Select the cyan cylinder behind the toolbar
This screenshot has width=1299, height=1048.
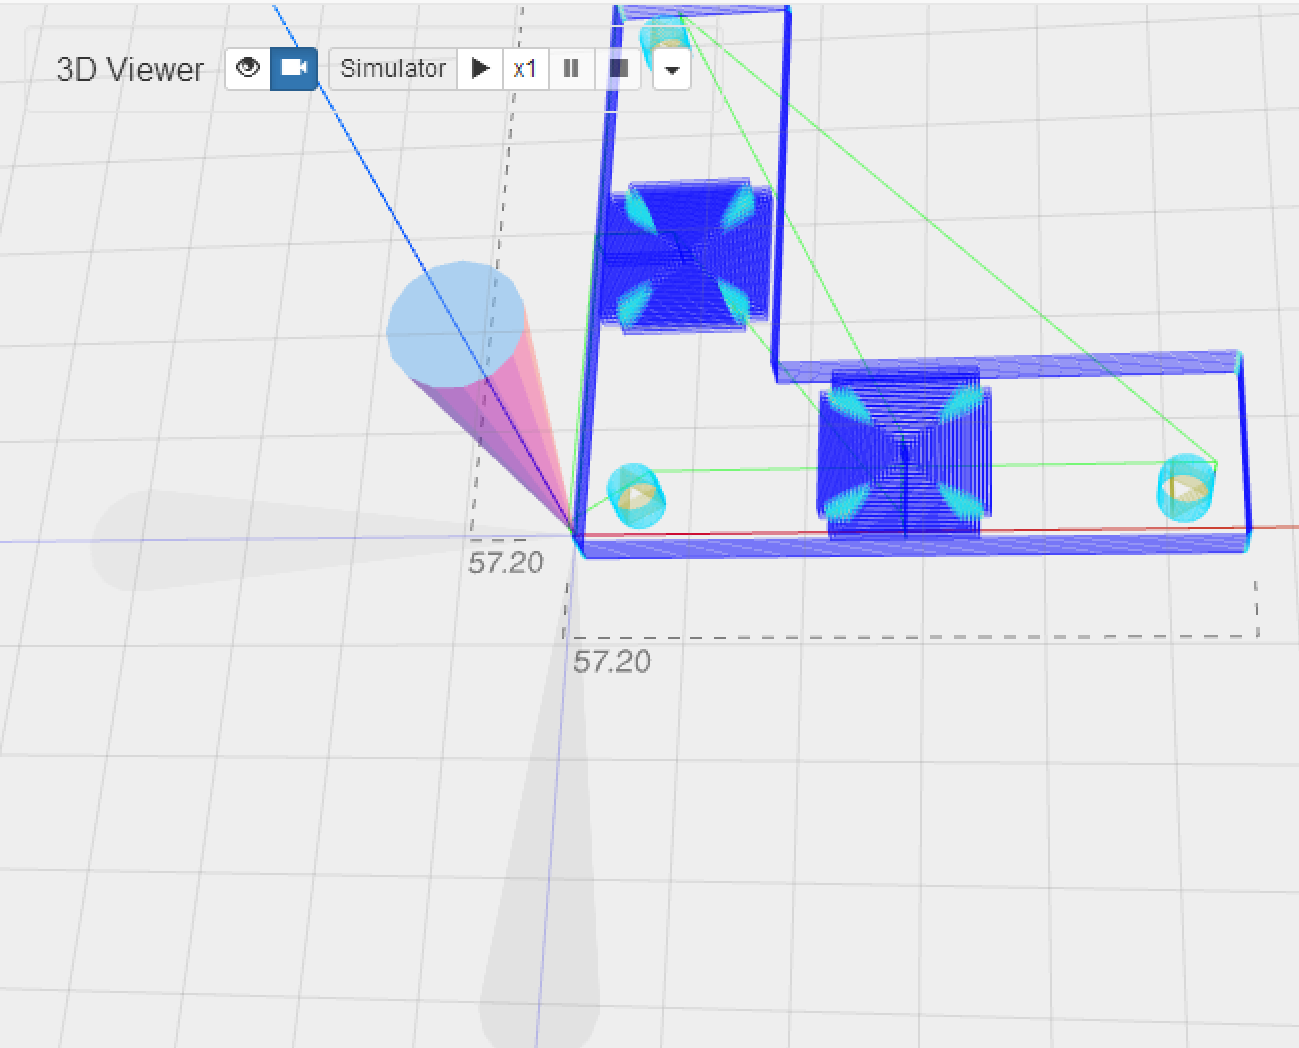click(x=663, y=40)
